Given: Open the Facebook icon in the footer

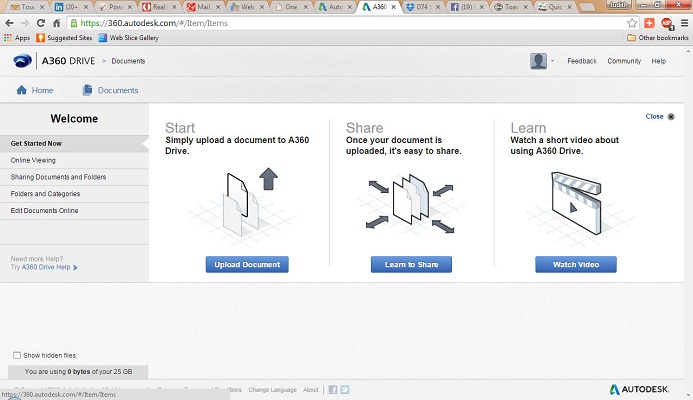Looking at the screenshot, I should [333, 389].
